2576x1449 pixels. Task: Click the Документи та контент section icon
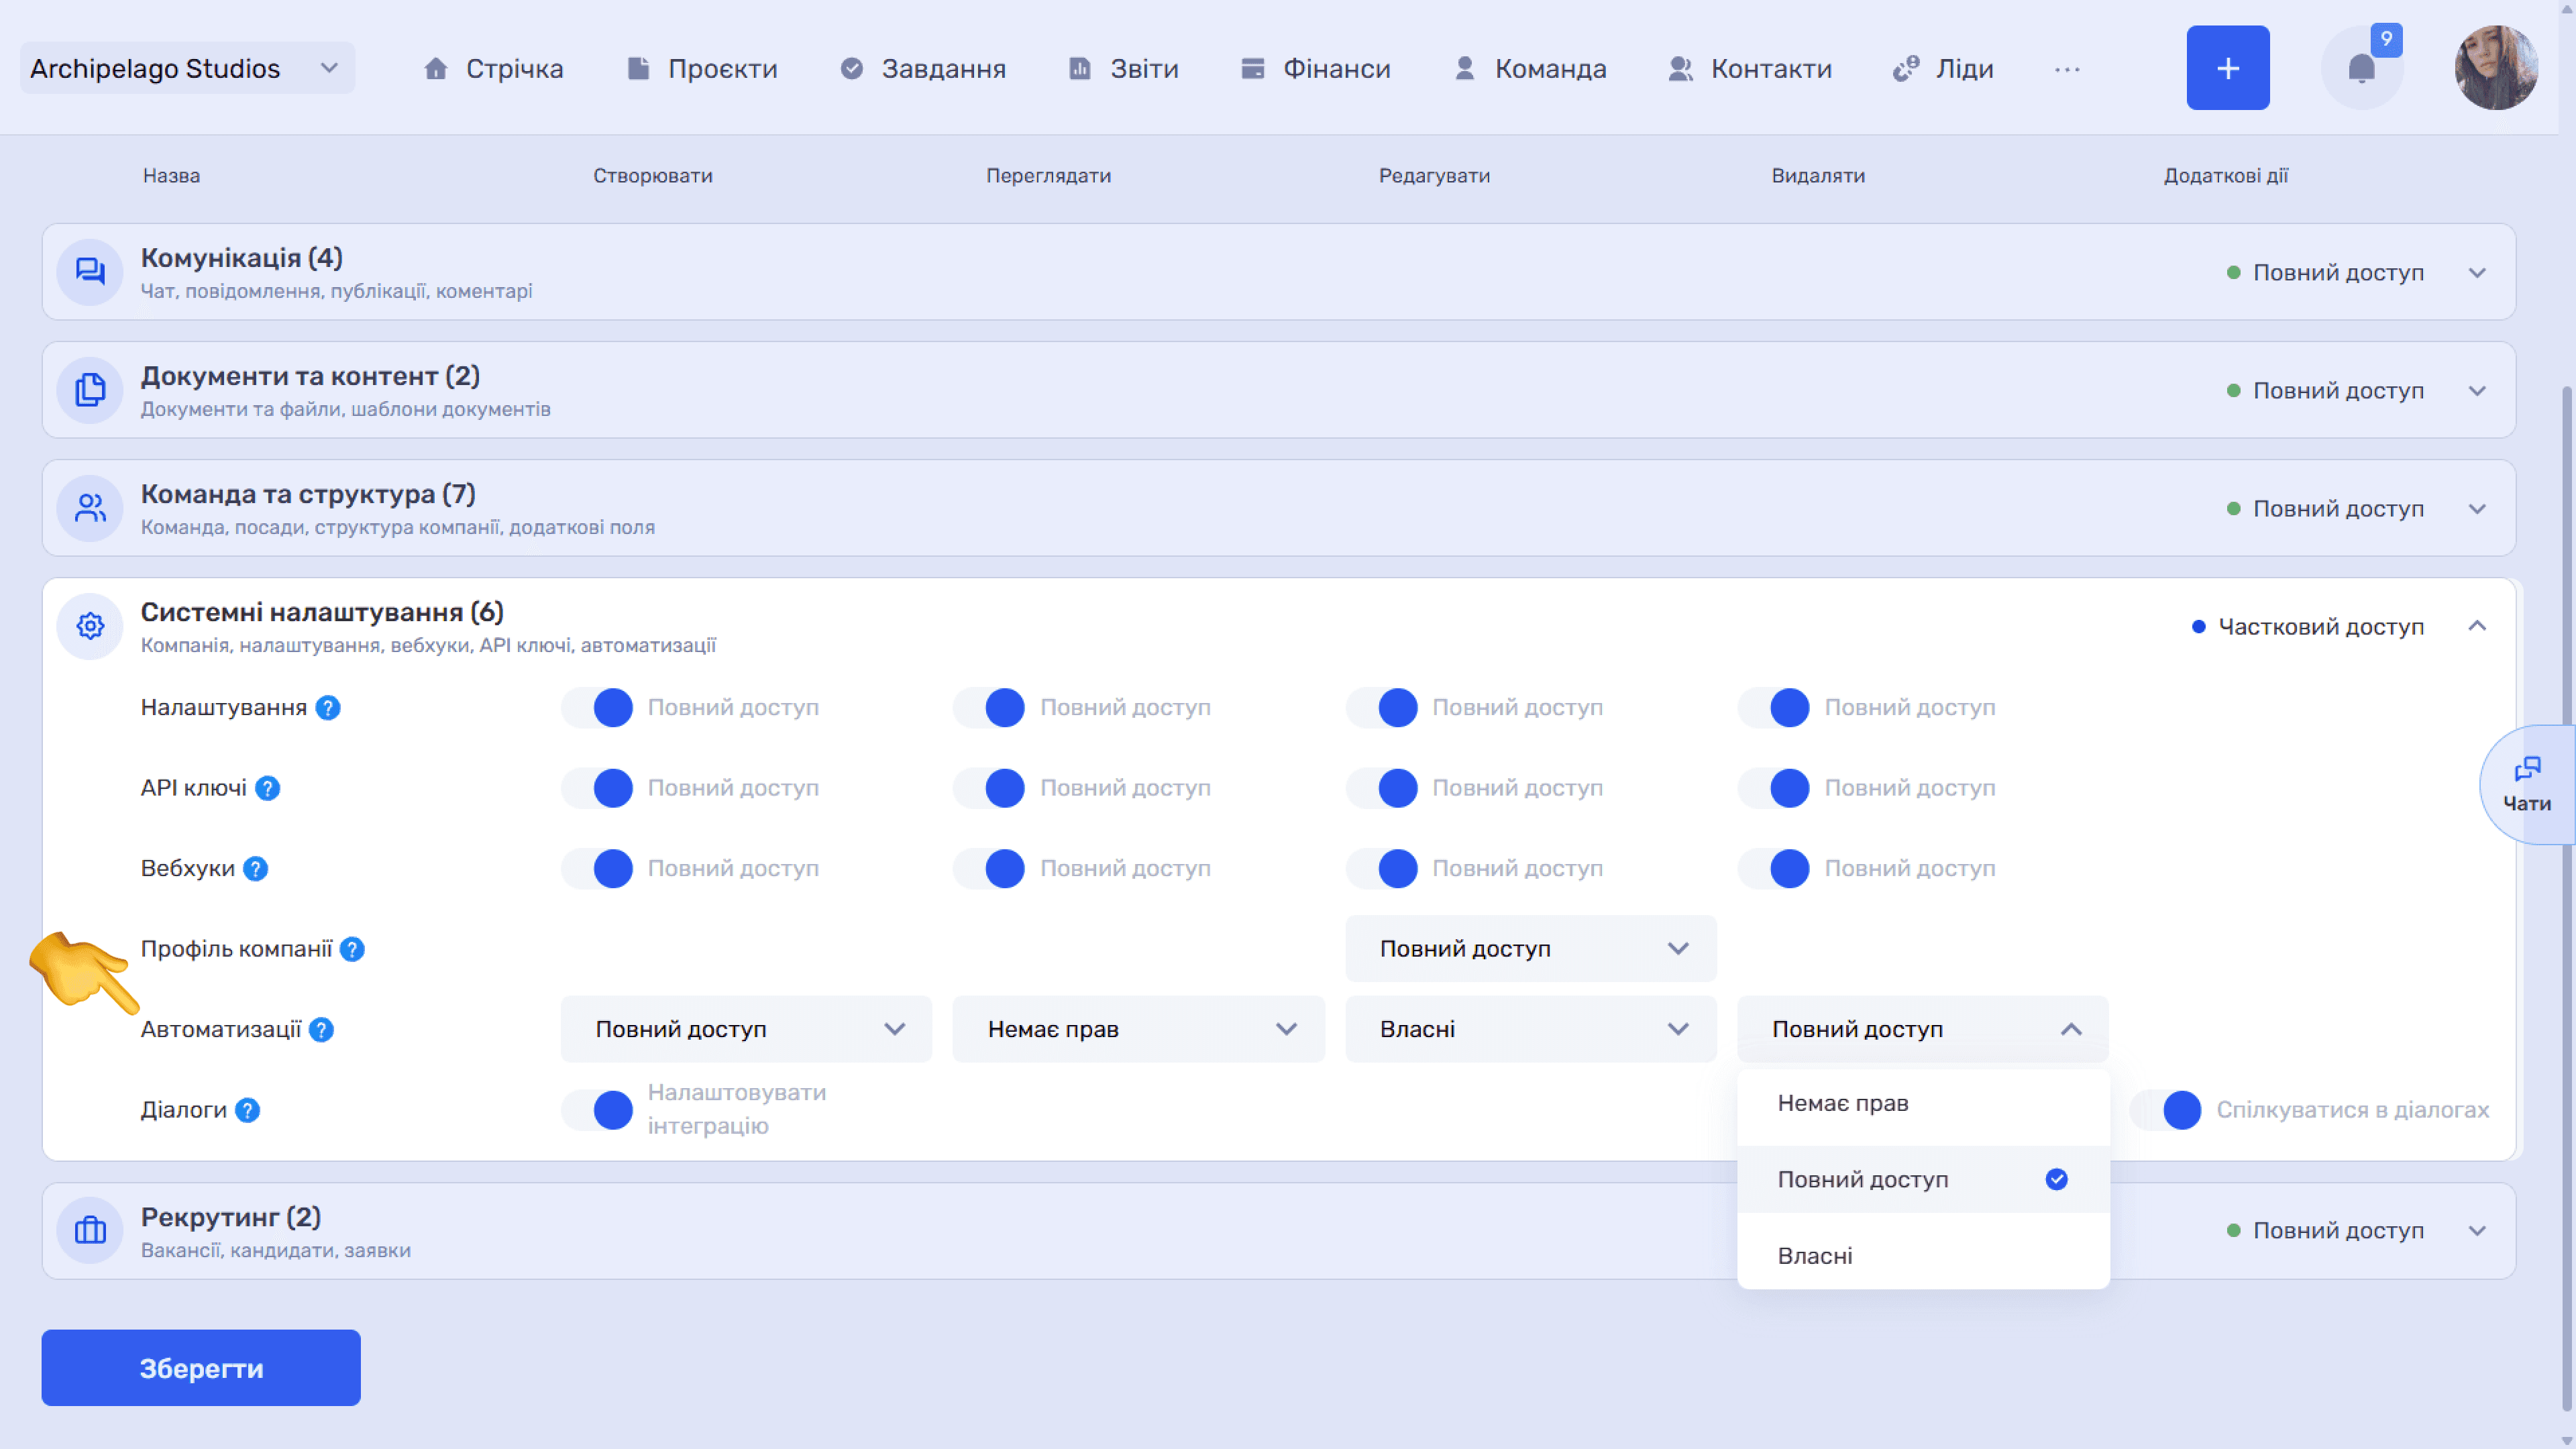(x=90, y=390)
